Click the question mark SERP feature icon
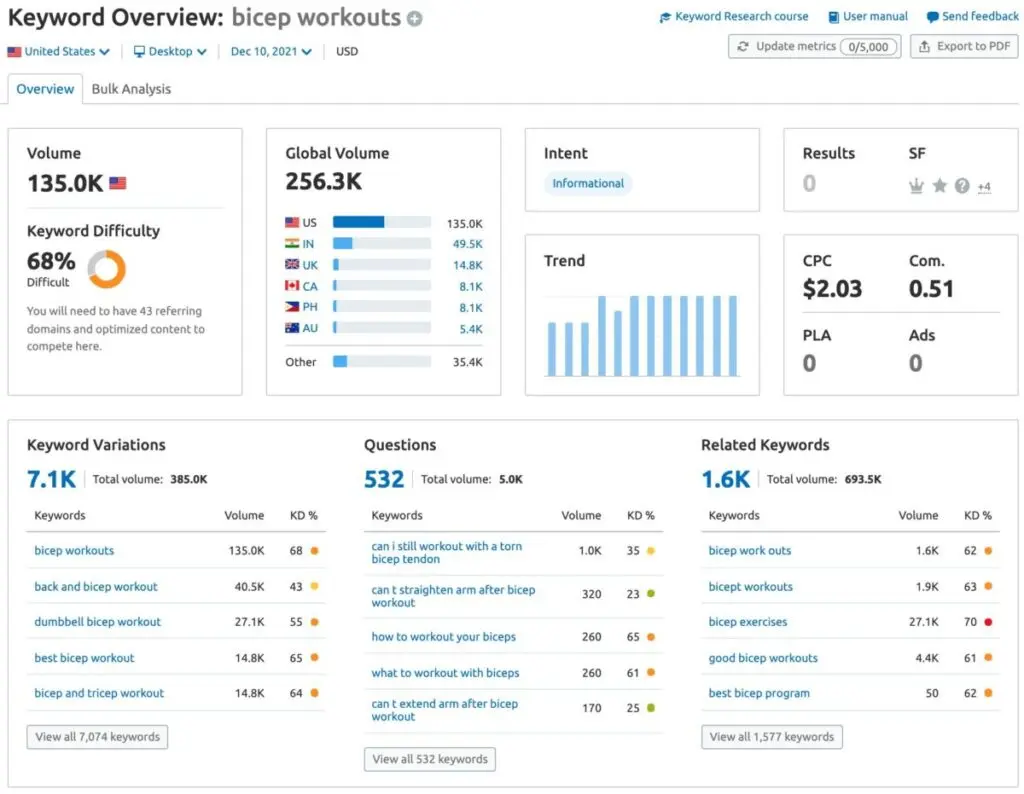 pos(962,186)
